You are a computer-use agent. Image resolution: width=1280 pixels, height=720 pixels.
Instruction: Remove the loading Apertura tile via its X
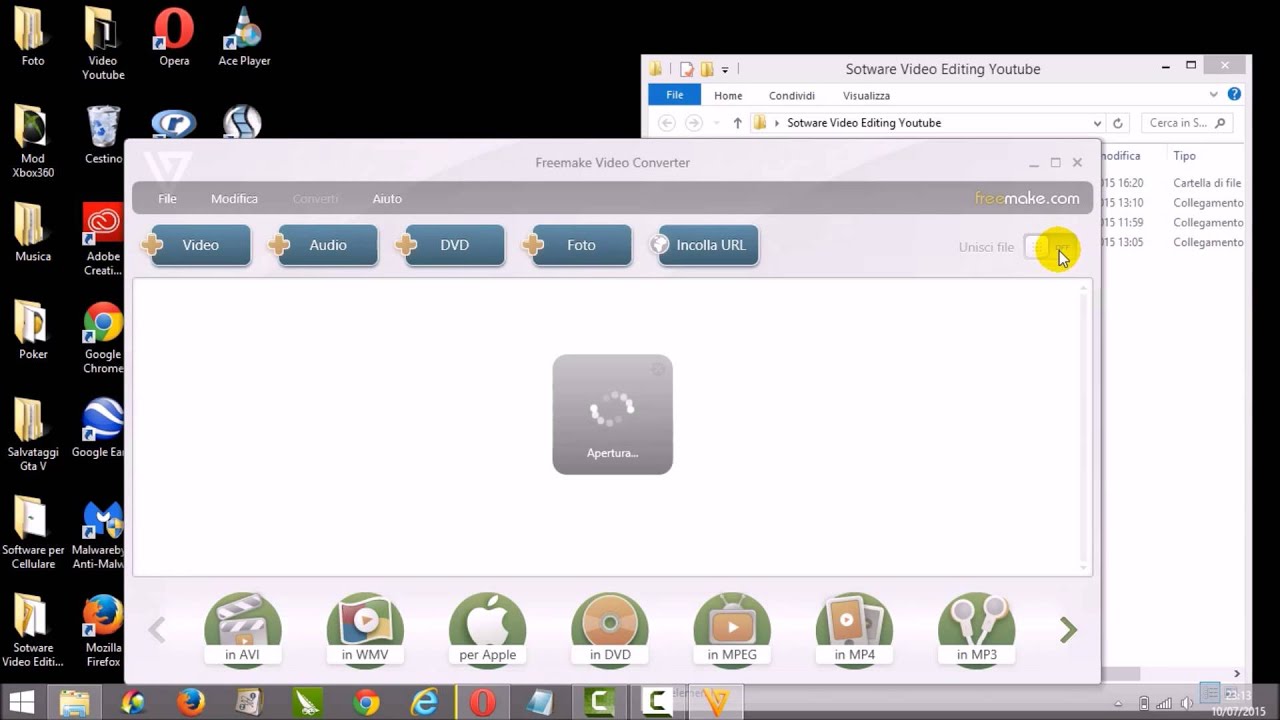point(658,369)
